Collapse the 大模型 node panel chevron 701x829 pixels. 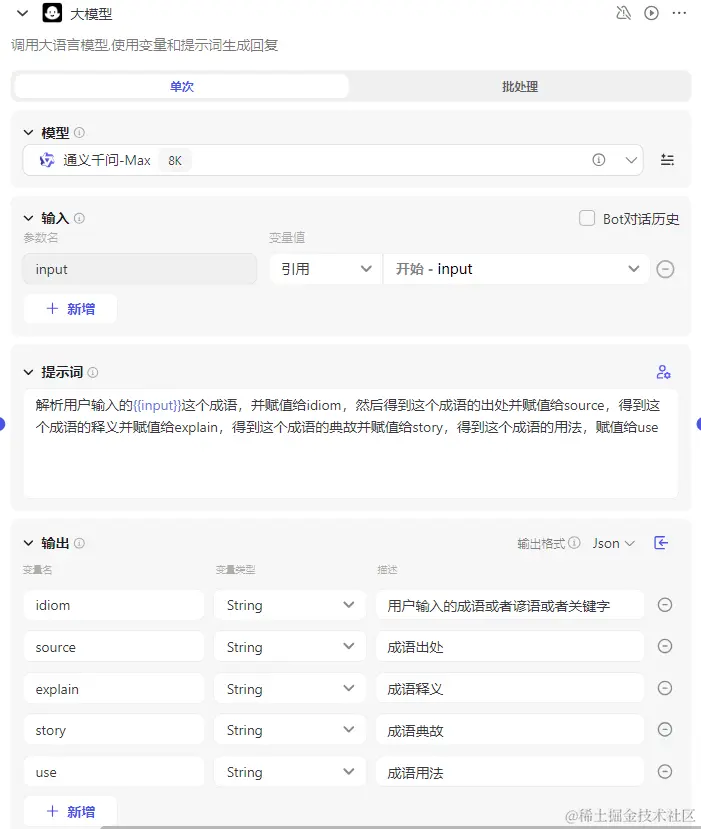pyautogui.click(x=22, y=13)
